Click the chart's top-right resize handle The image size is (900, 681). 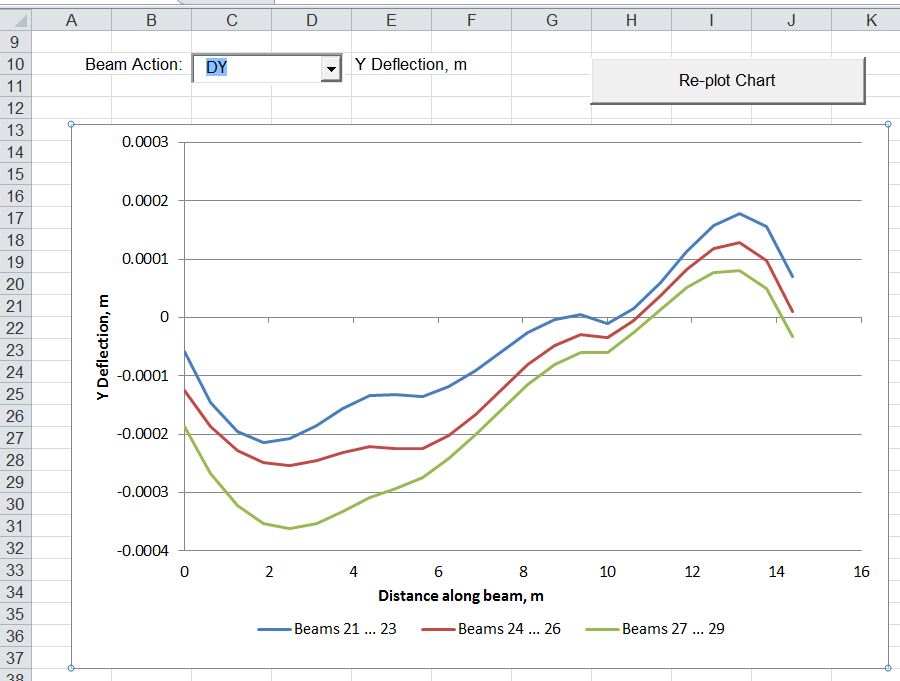point(889,124)
